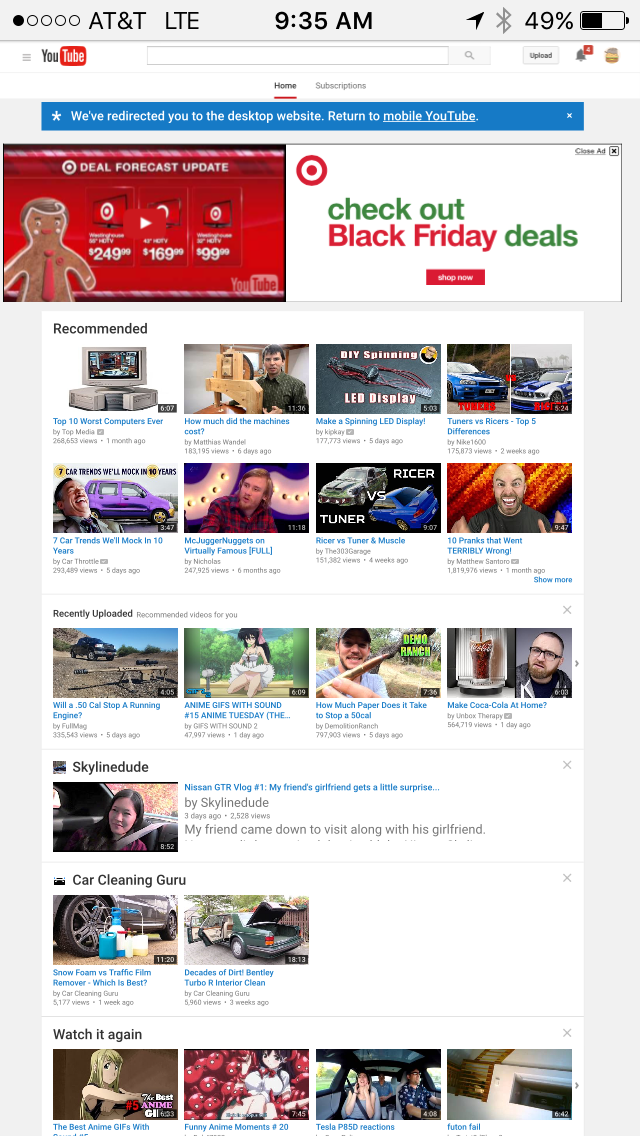Open DemolitionRanch 50cal paper thumbnail
The width and height of the screenshot is (640, 1136).
378,662
